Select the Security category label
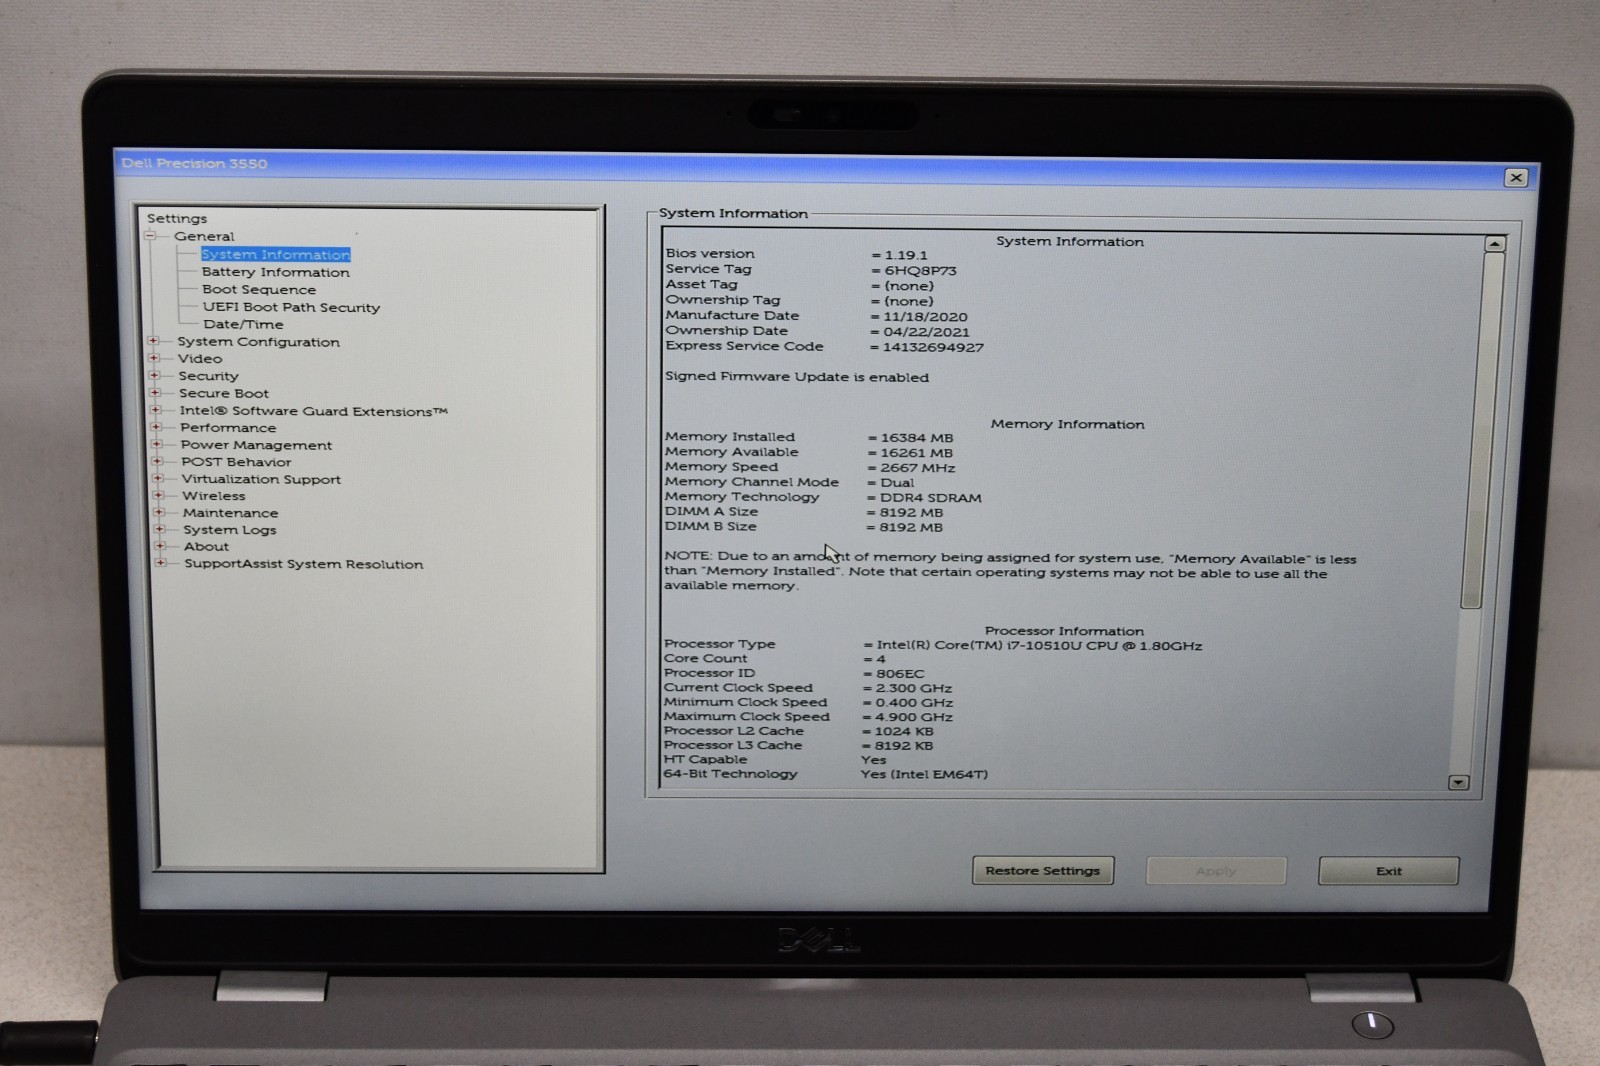The image size is (1600, 1066). [x=209, y=376]
